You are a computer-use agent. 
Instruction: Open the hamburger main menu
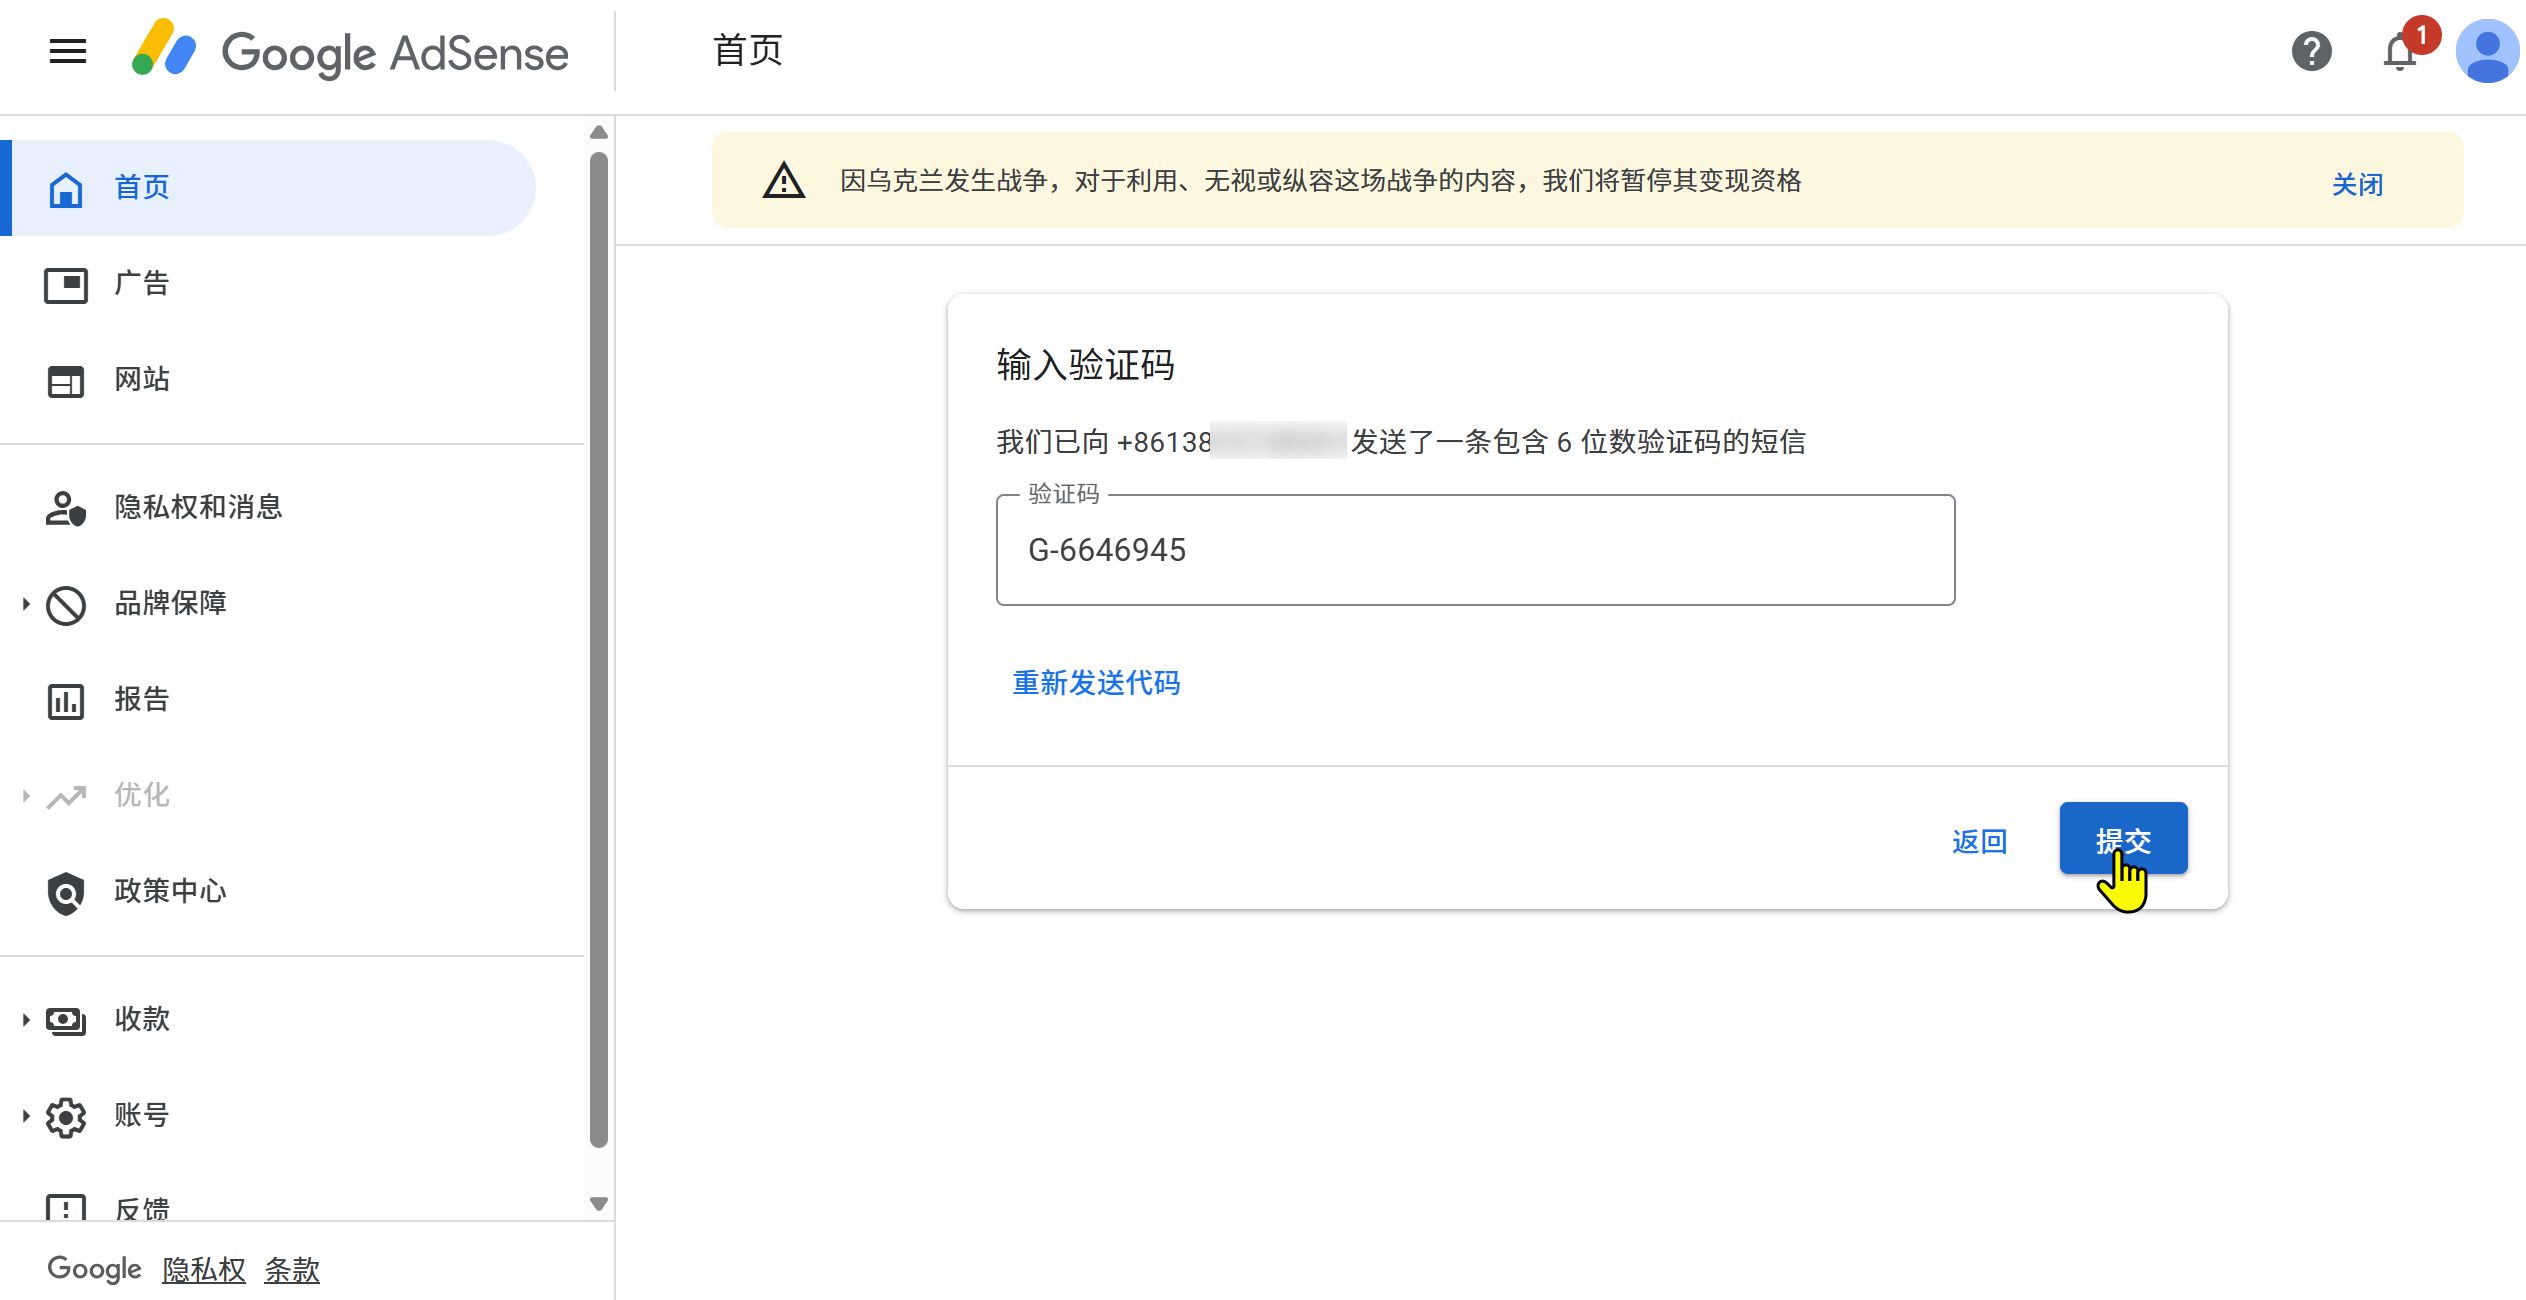pyautogui.click(x=68, y=51)
